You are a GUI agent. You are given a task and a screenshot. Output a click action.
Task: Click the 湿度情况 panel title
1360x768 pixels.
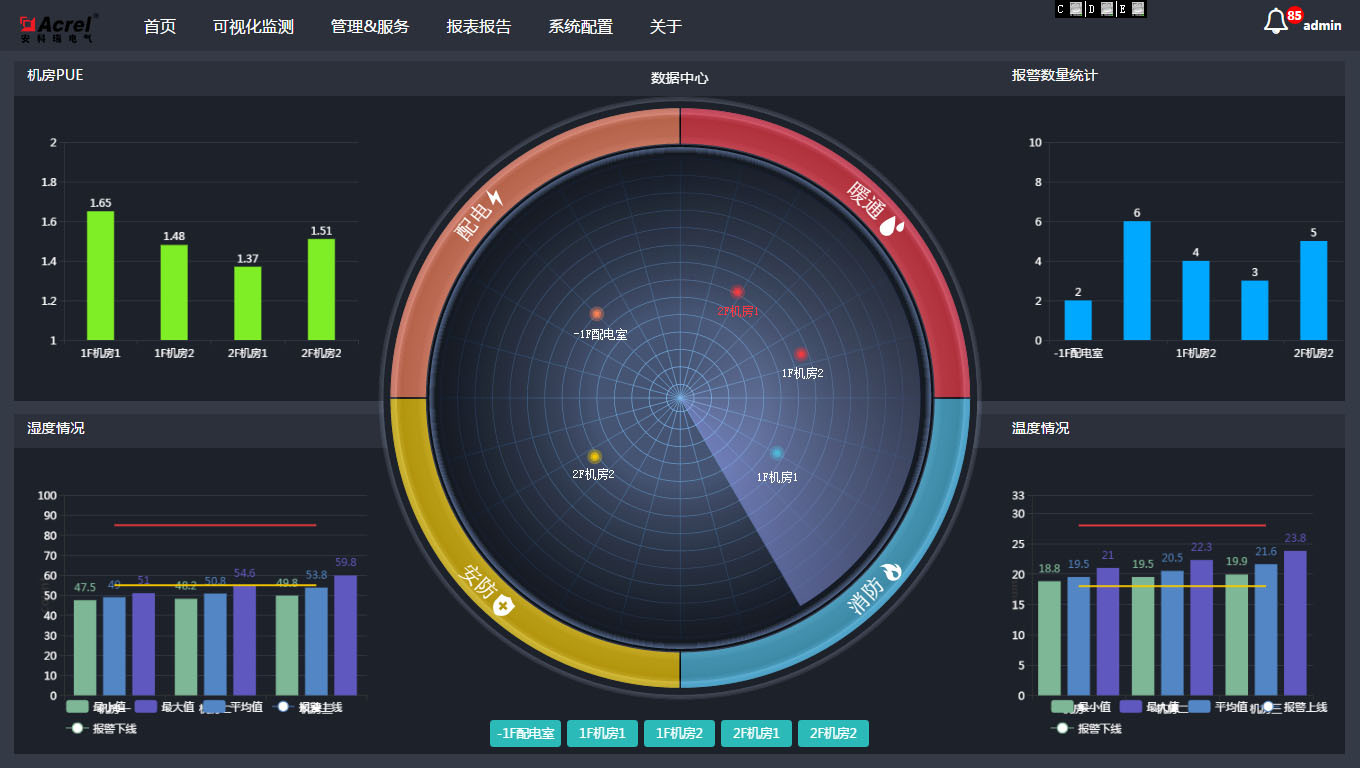[x=56, y=428]
